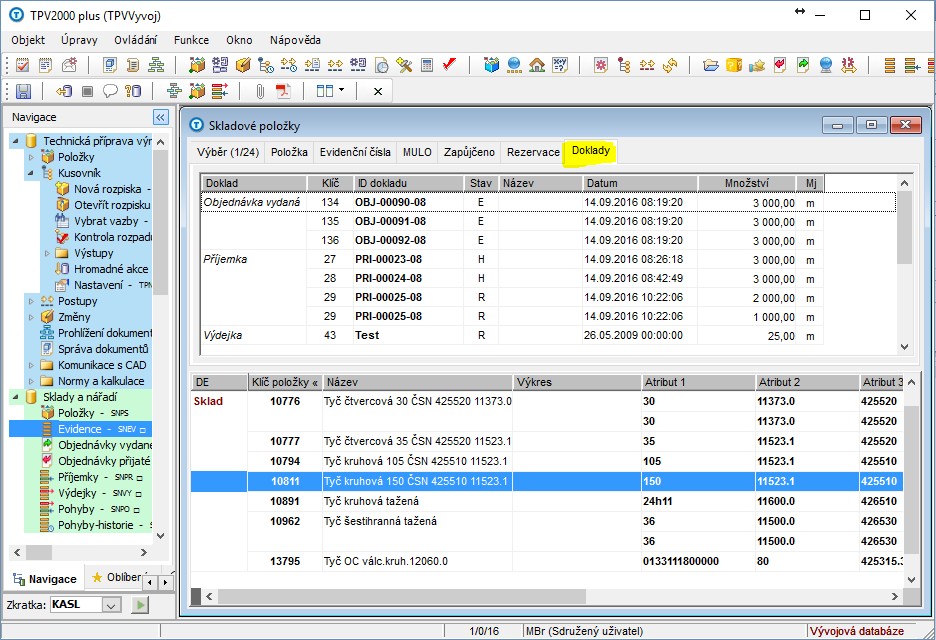Switch to the Zapůjčeno tab
936x640 pixels.
(x=469, y=152)
